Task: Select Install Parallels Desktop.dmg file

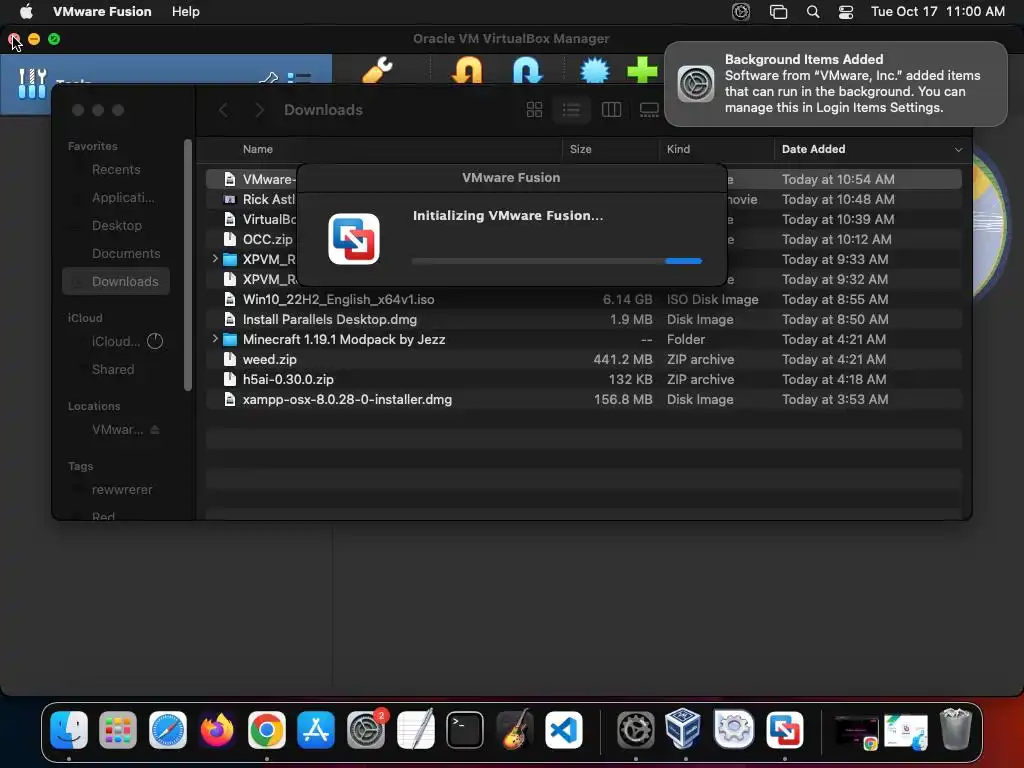Action: [584, 319]
